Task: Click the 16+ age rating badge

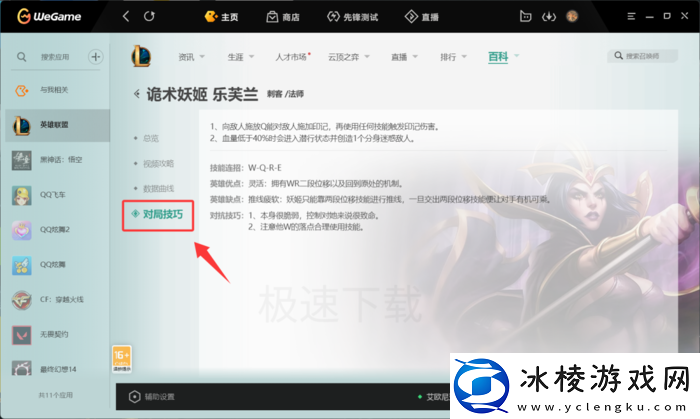Action: coord(121,359)
